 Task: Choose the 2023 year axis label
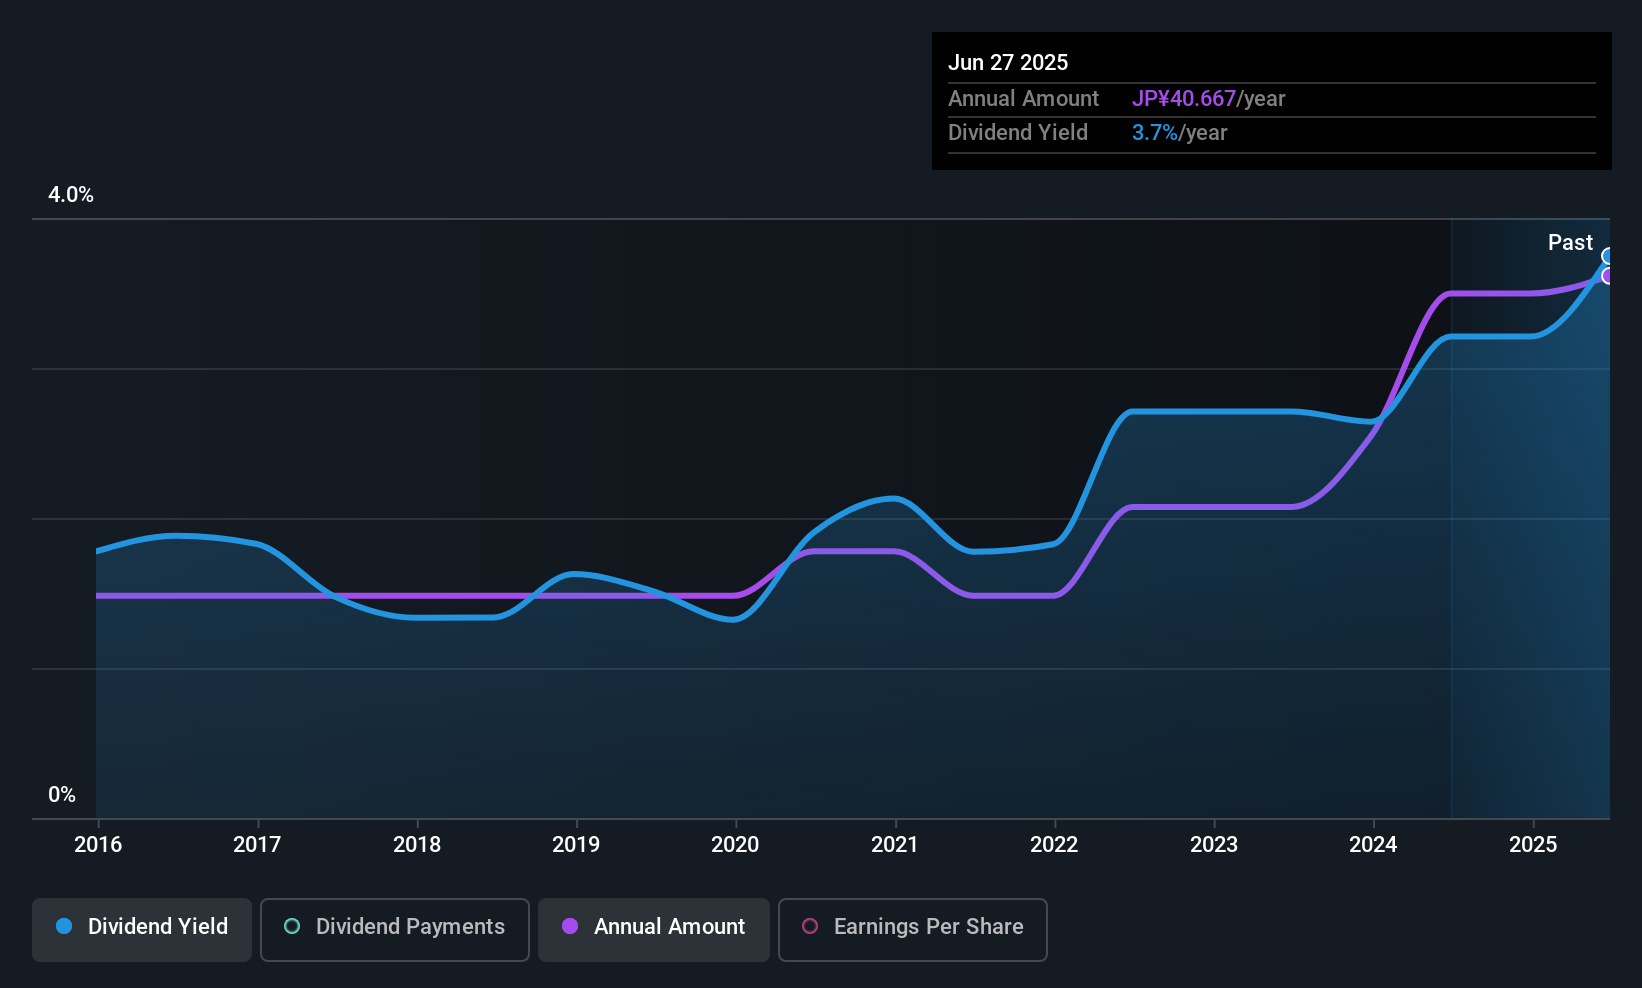click(1214, 845)
